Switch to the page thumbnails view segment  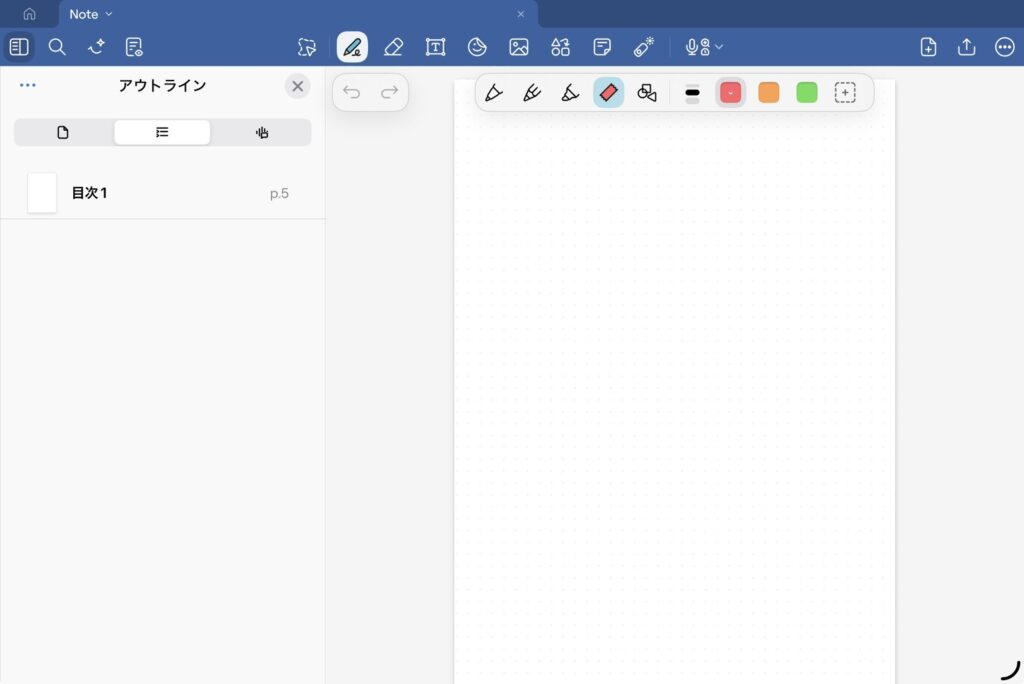(x=63, y=132)
